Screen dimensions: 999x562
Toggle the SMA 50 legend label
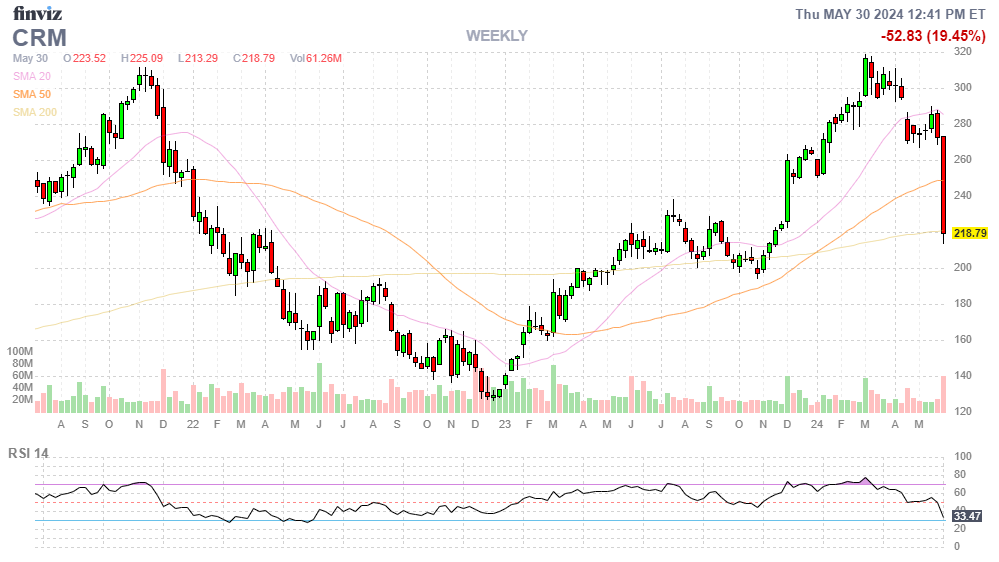point(32,94)
